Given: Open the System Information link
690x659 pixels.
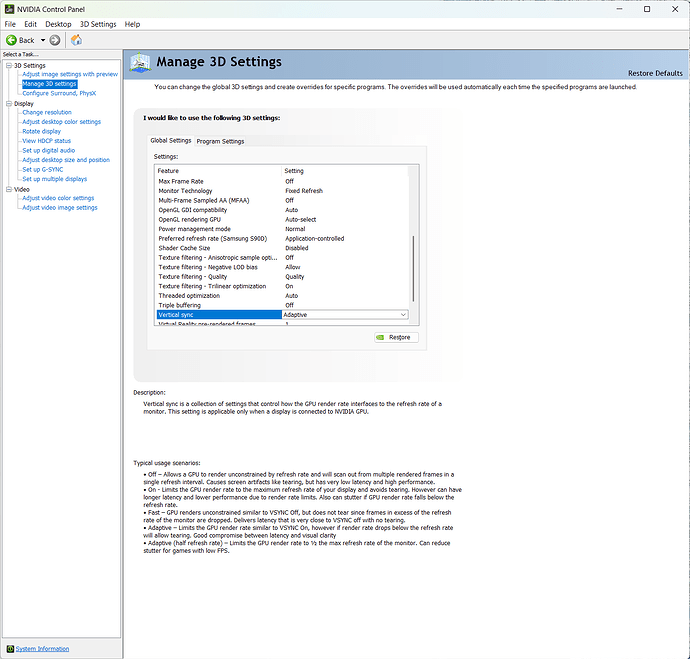Looking at the screenshot, I should 42,649.
